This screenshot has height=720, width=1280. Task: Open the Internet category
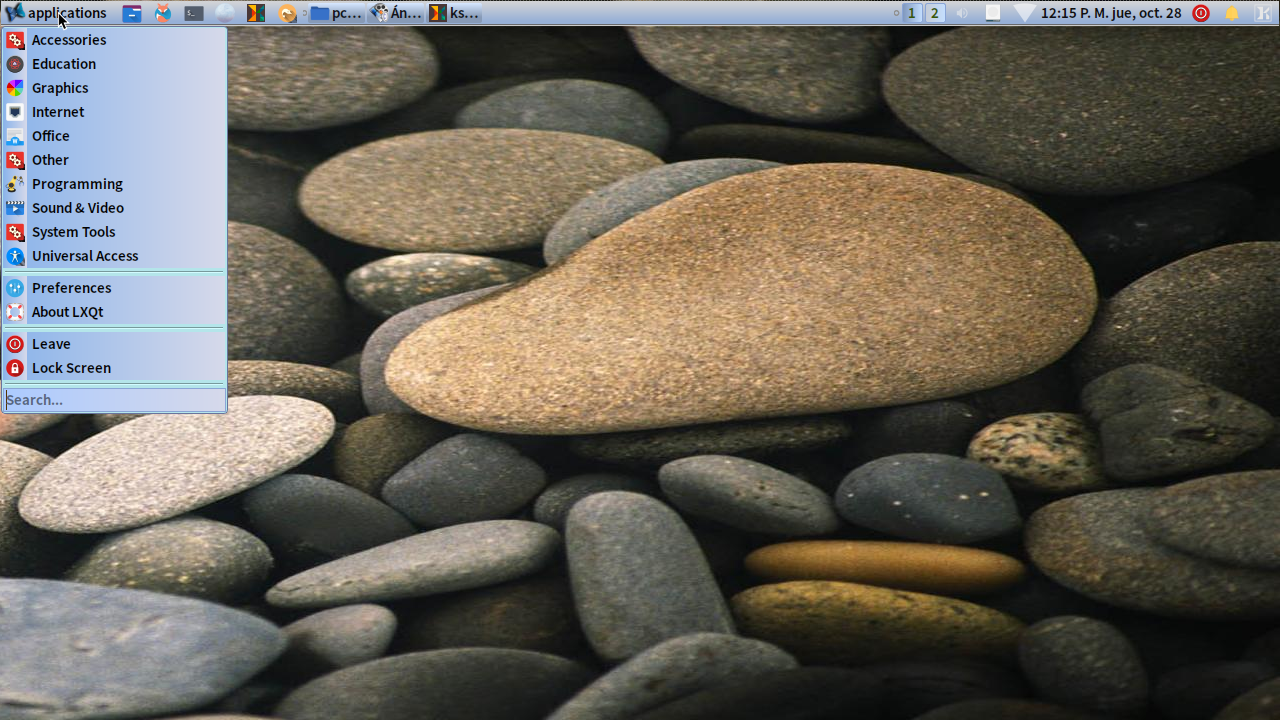point(114,112)
